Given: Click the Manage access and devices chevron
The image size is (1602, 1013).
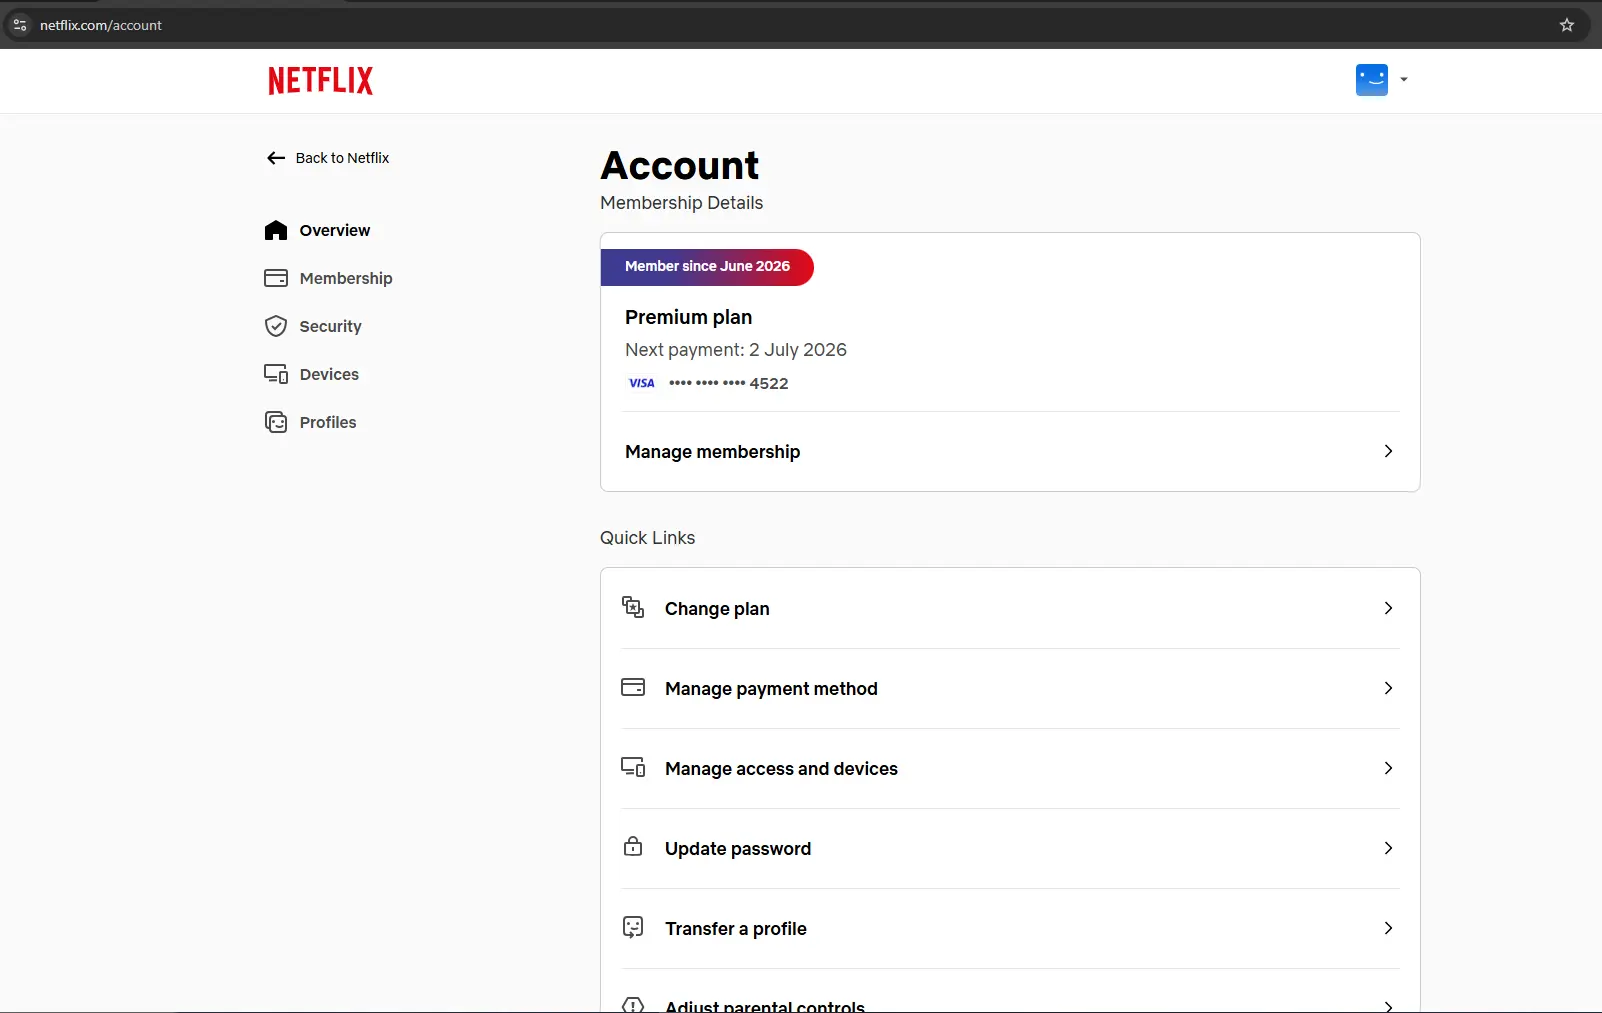Looking at the screenshot, I should pos(1388,768).
